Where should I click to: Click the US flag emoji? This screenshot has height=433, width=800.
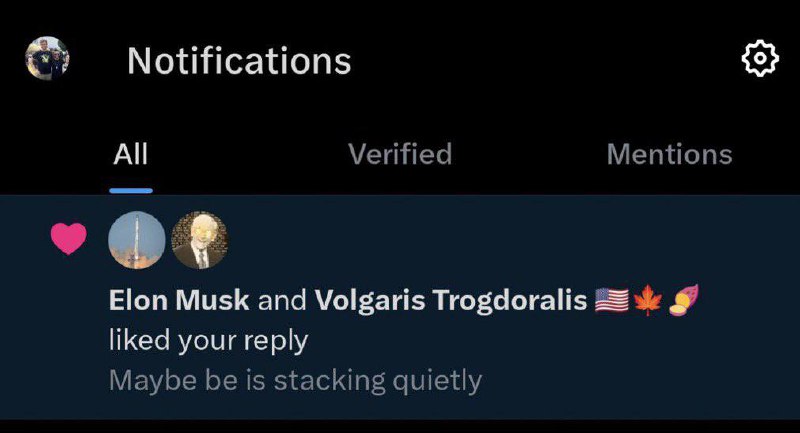610,300
